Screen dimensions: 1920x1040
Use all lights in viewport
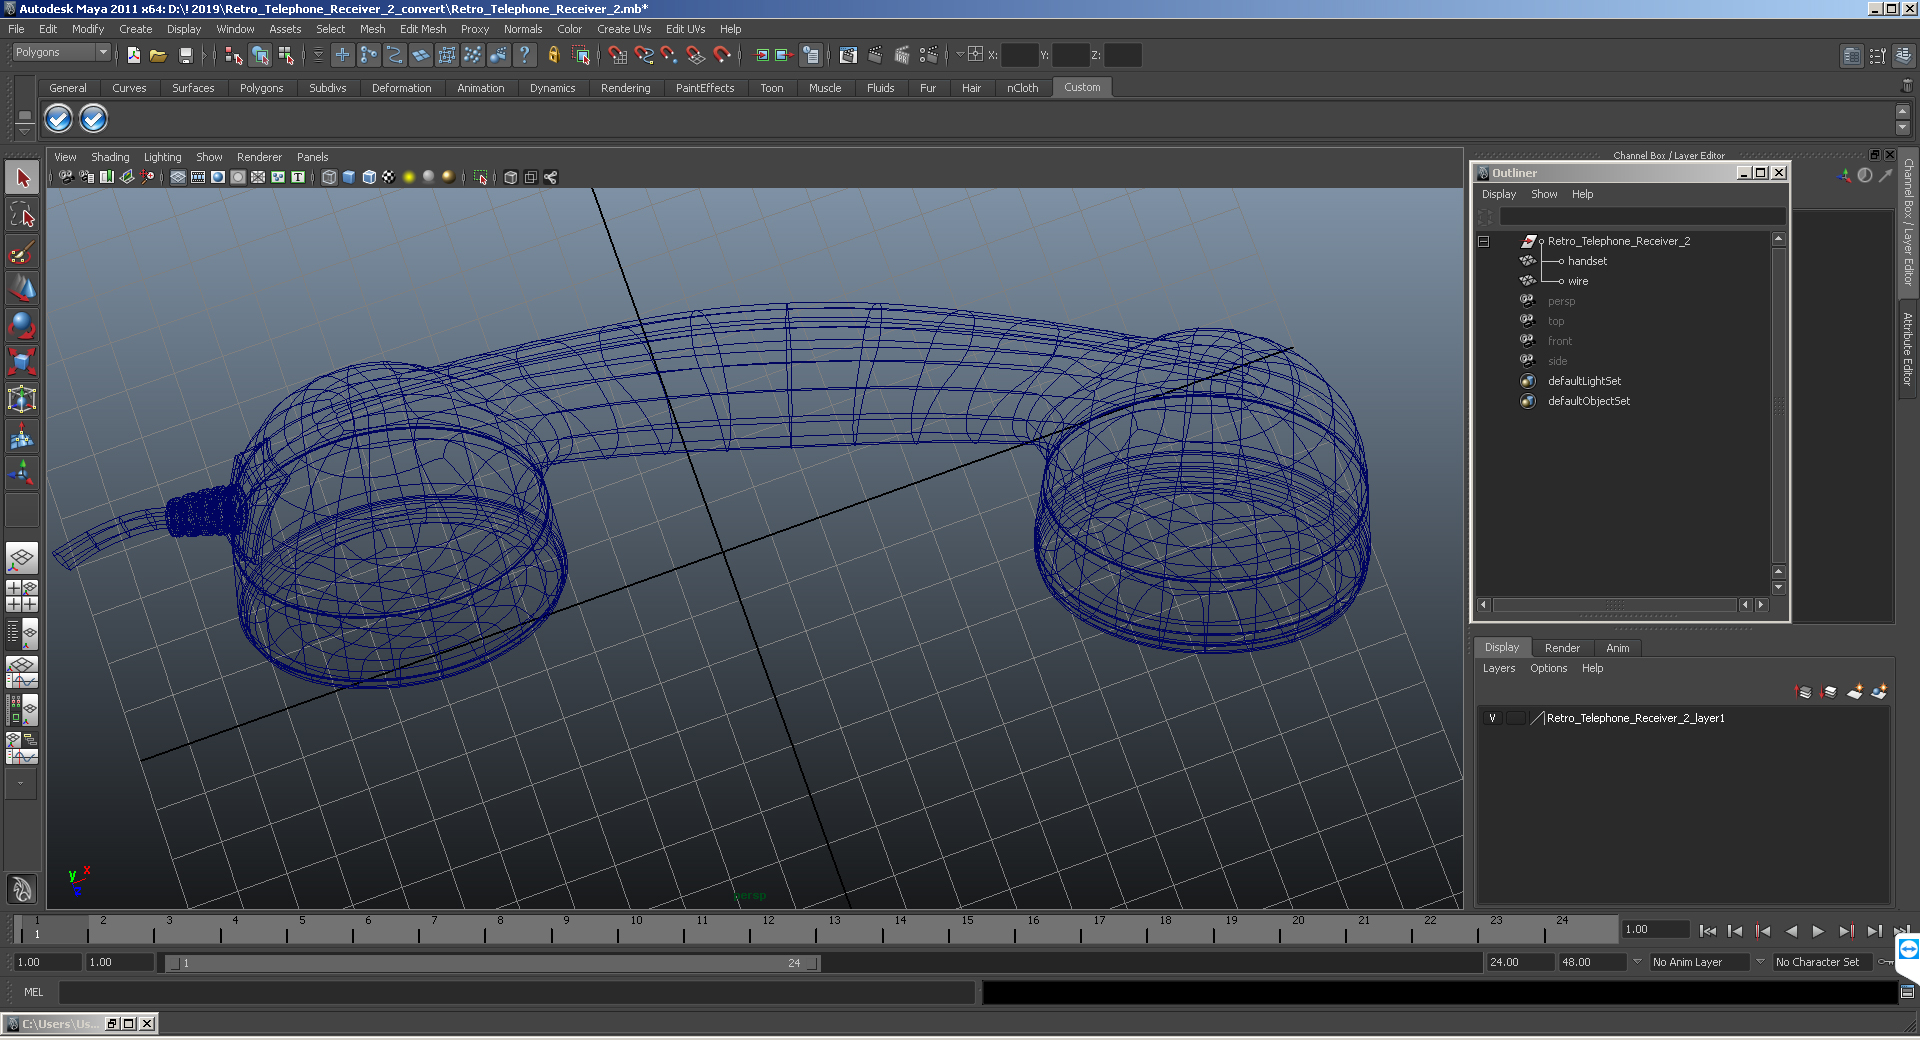409,177
